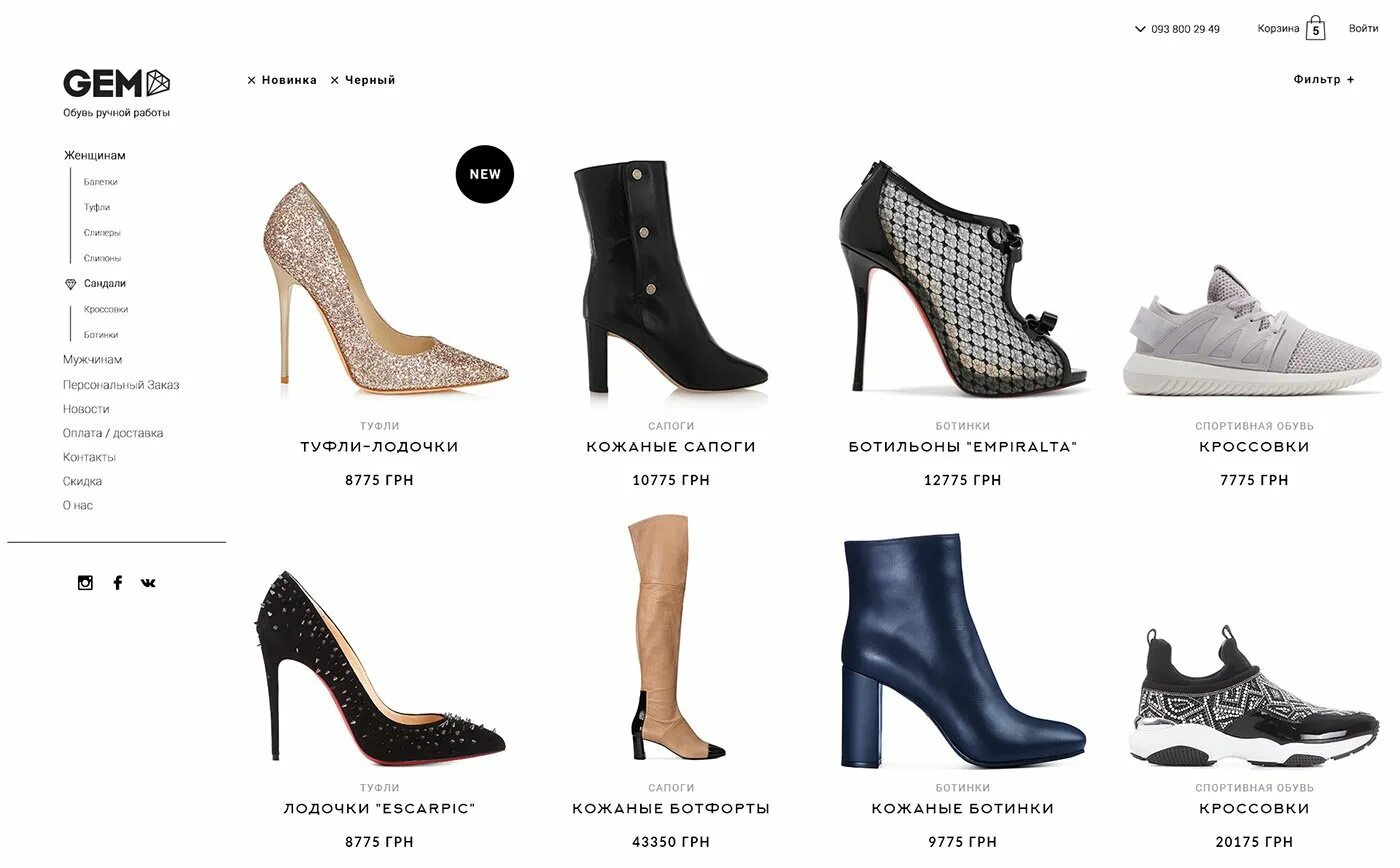
Task: Open the Кожаные сапоги product image
Action: point(671,277)
